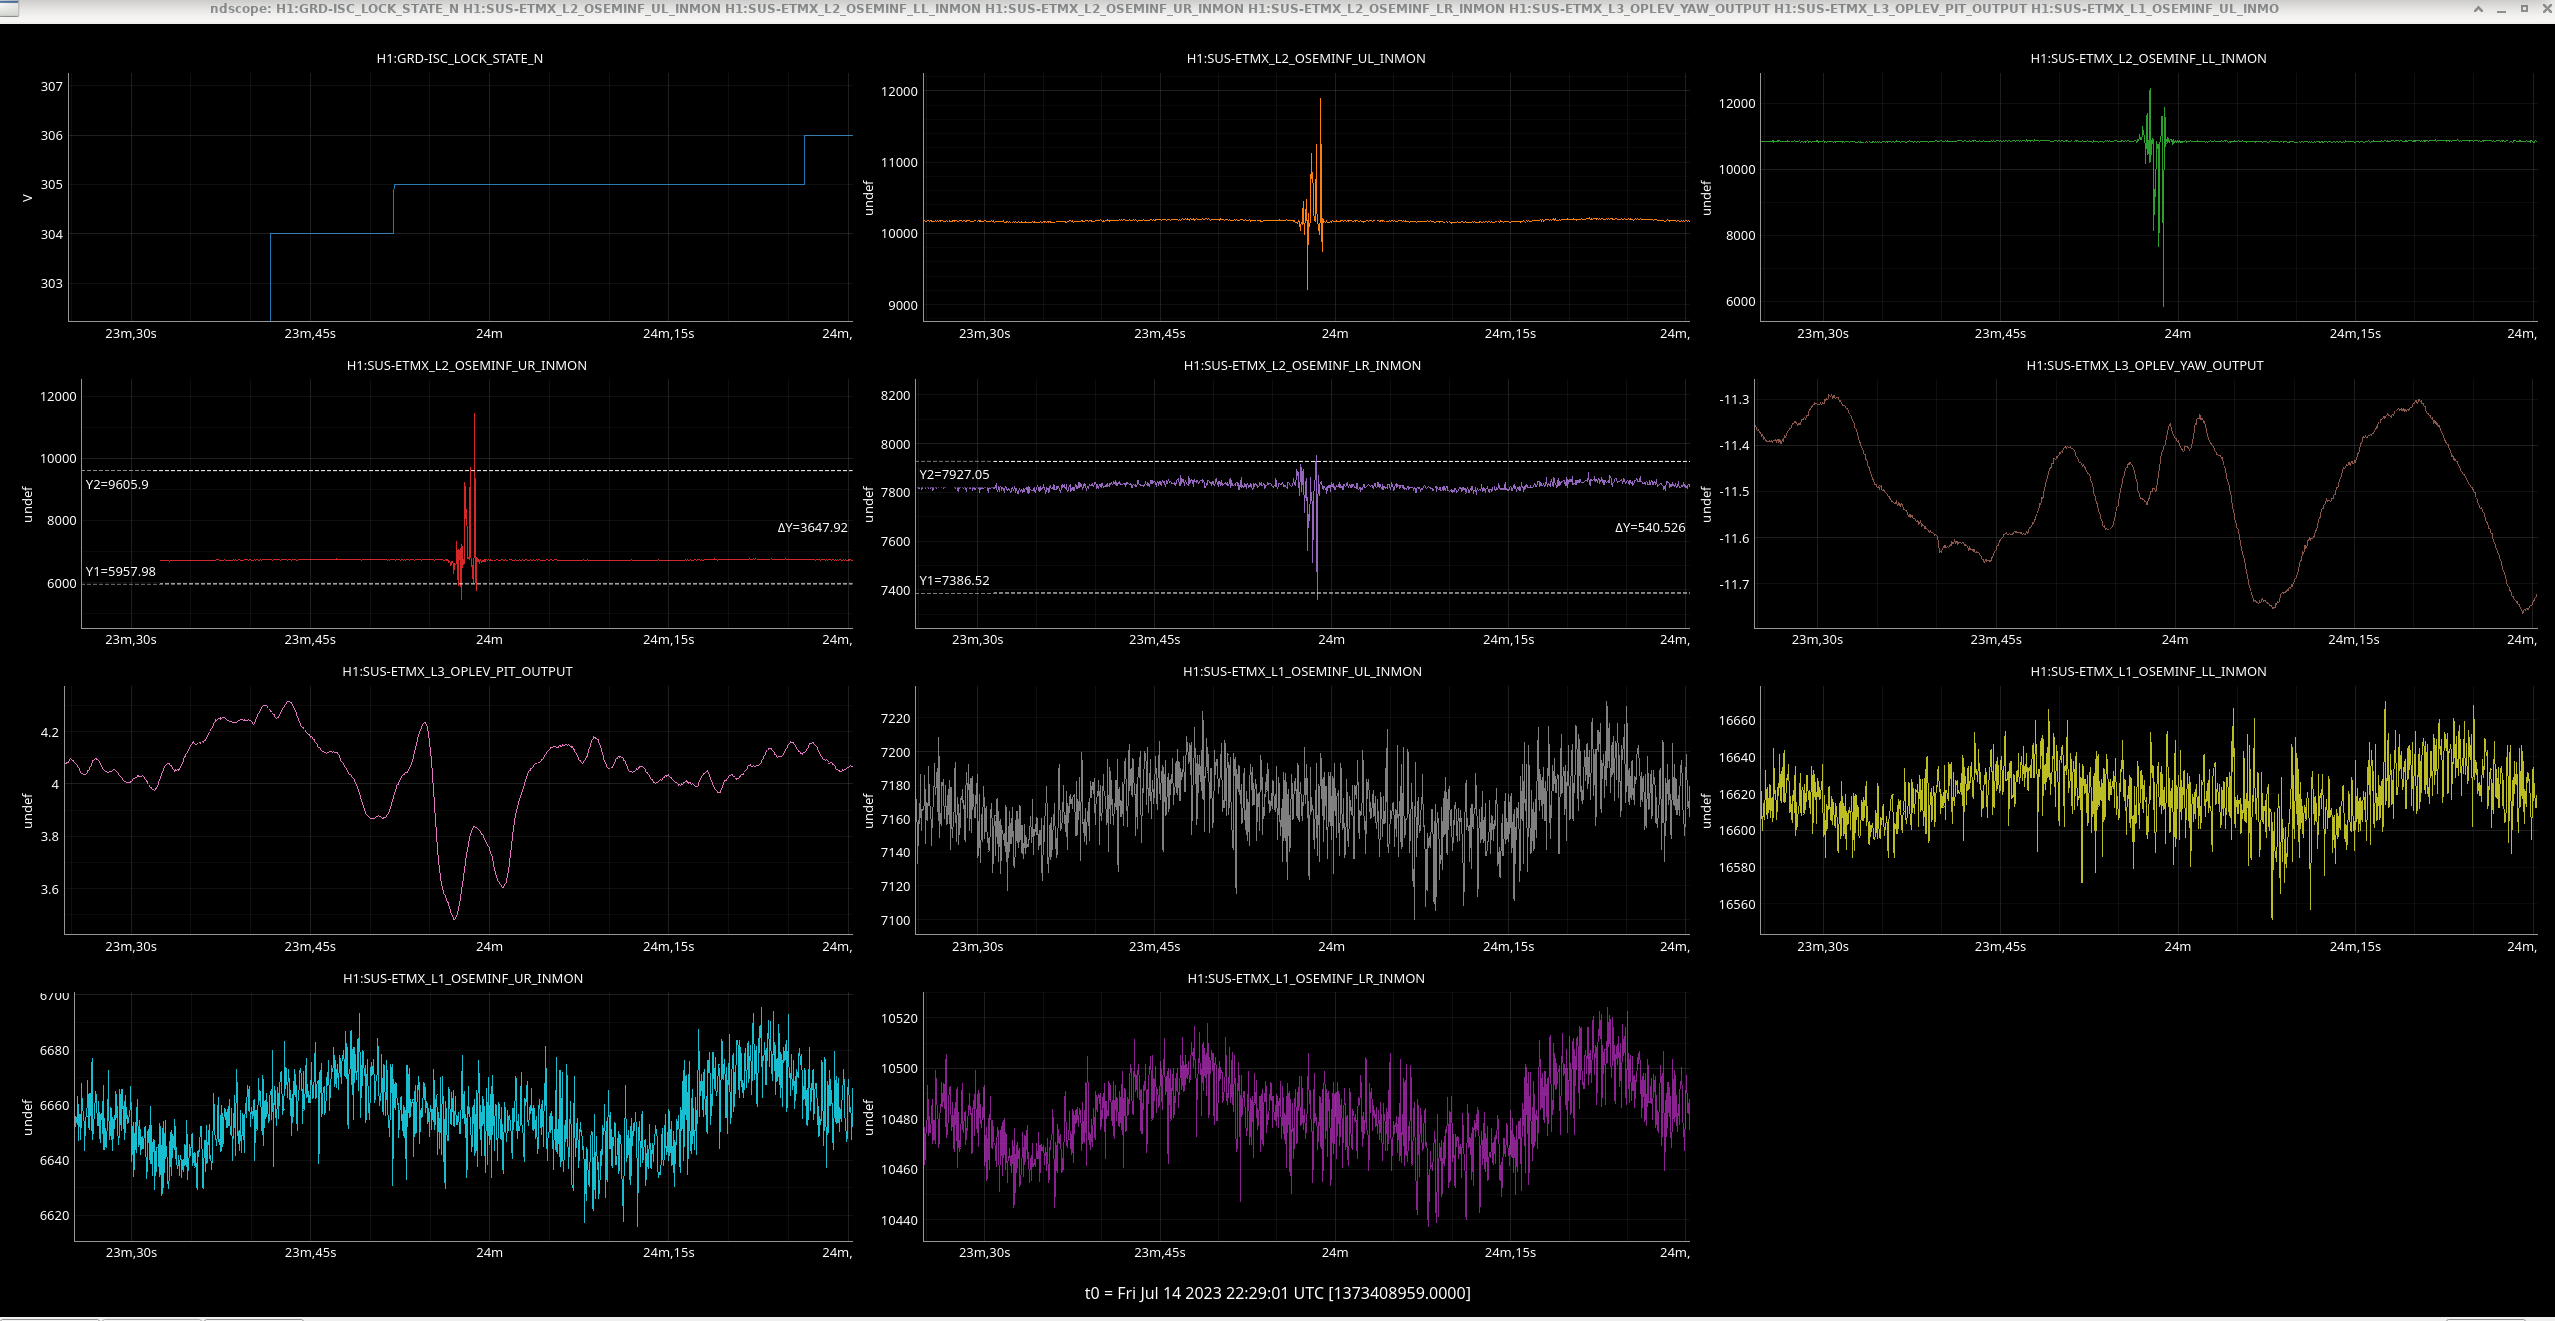2555x1321 pixels.
Task: Click the lowest dip of pink OPLEV_PIT trace
Action: point(455,917)
